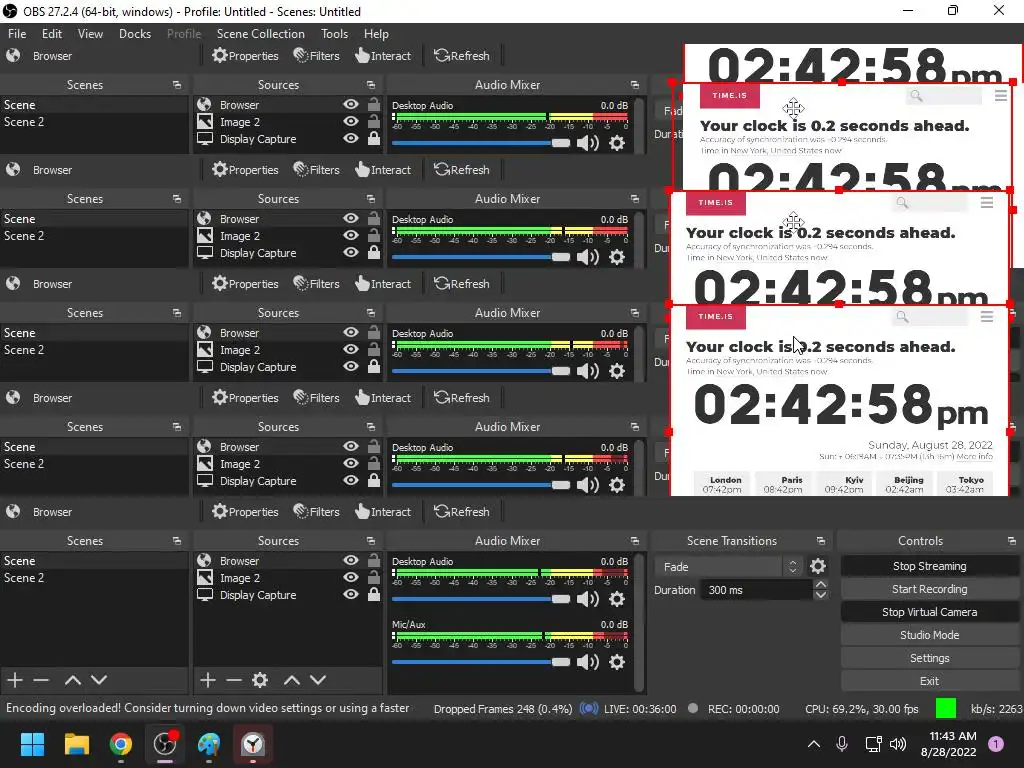Click the live streaming signal icon in status bar
Screen dimensions: 1024x768
[588, 709]
